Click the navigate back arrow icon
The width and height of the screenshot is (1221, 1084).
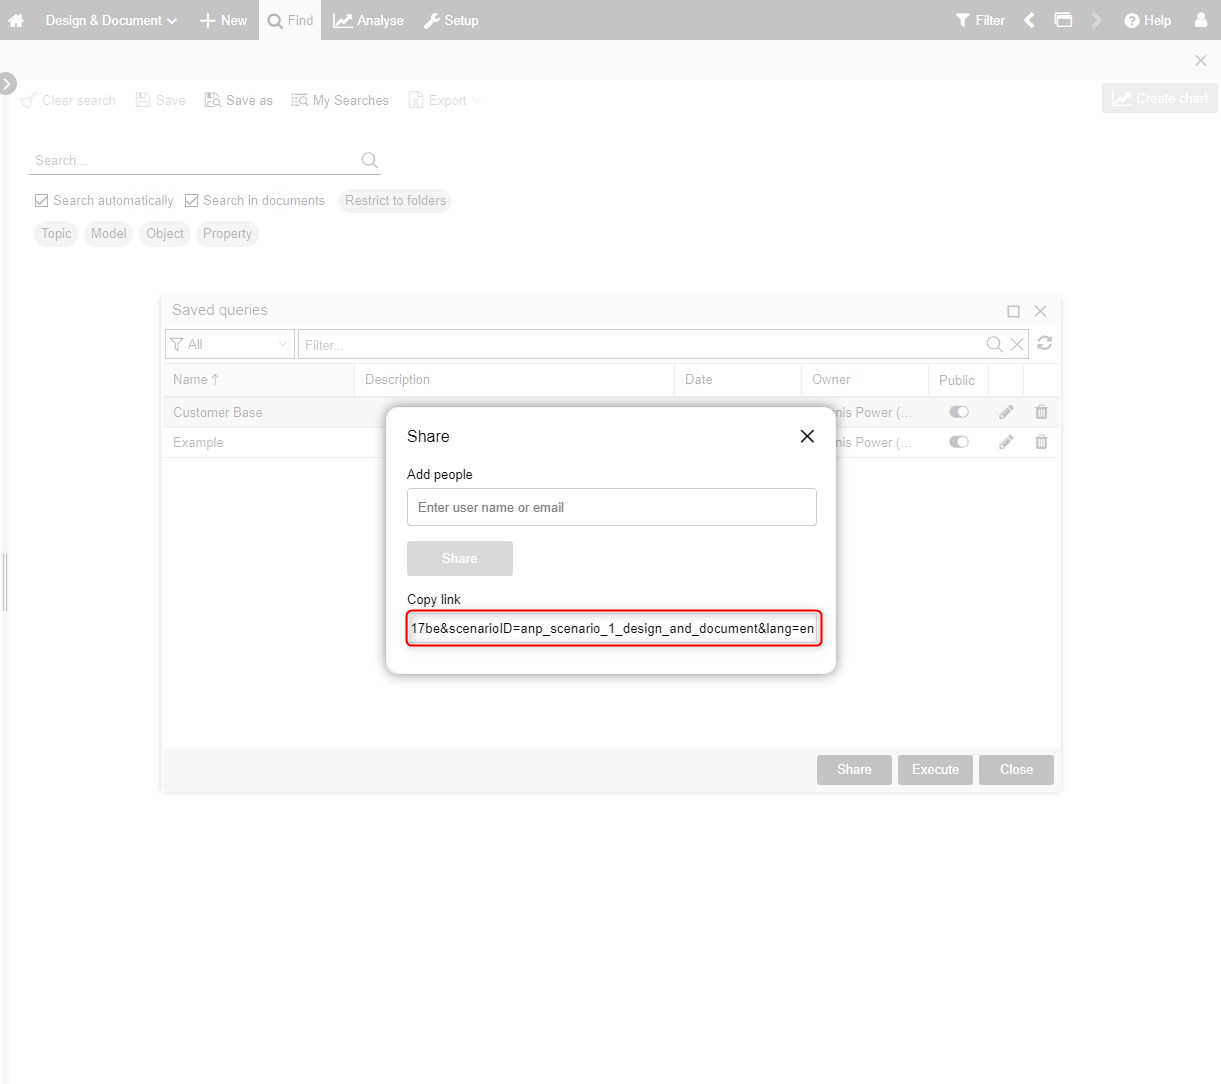[x=1029, y=20]
